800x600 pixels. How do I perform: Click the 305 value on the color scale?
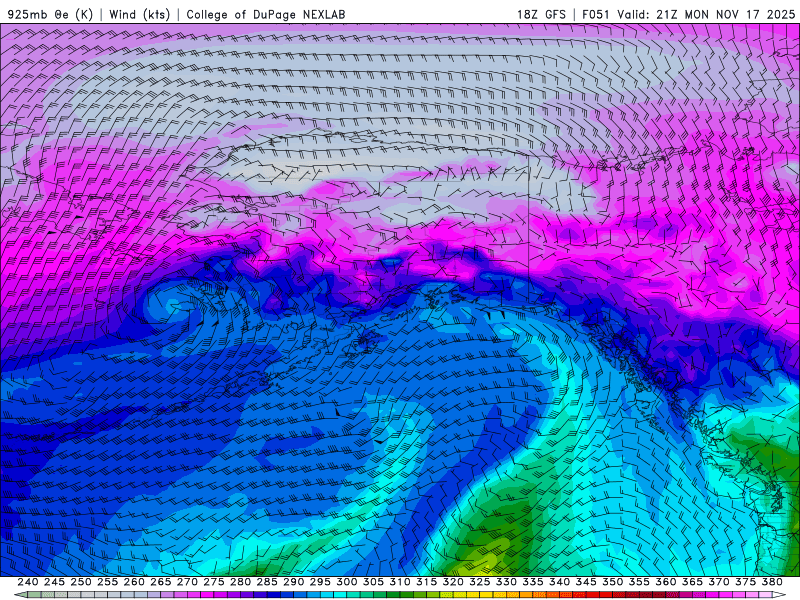(x=373, y=582)
